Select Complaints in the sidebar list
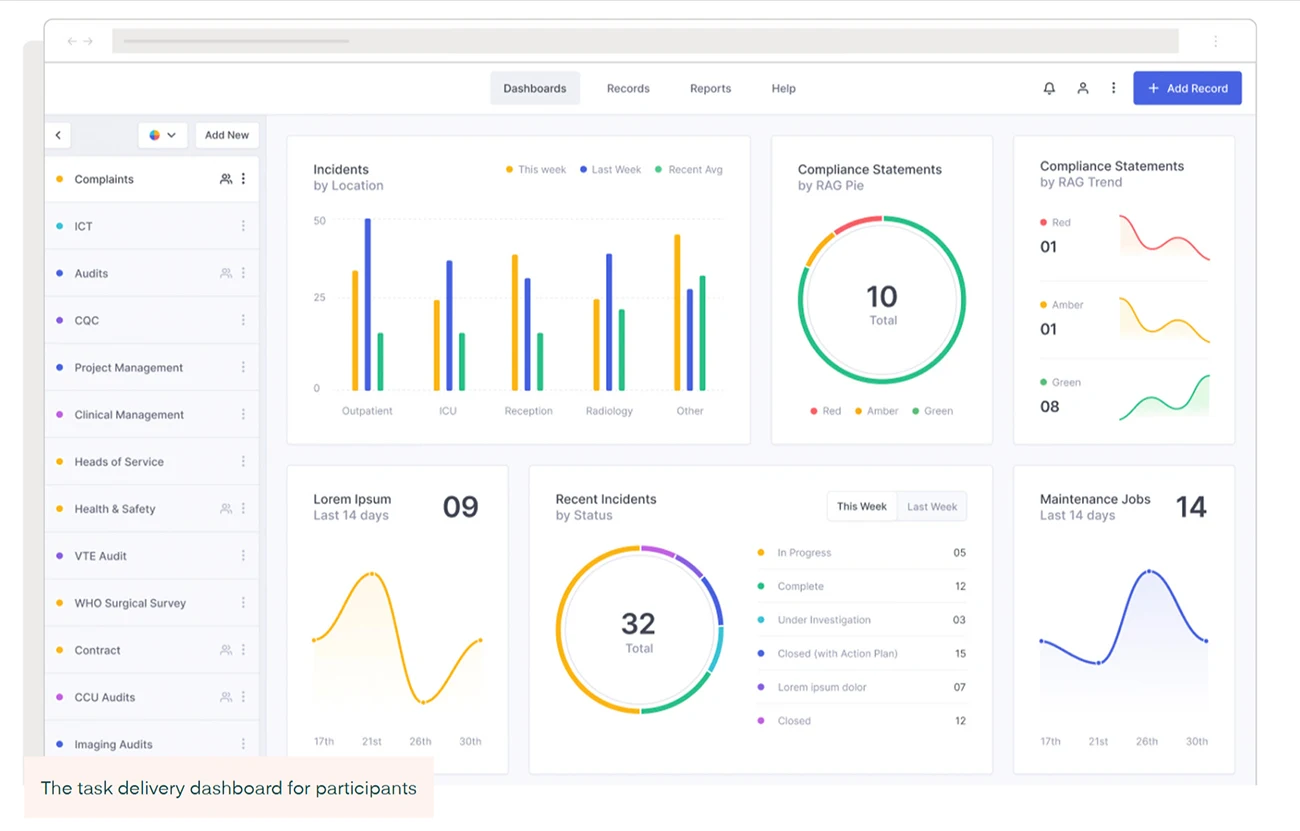Image resolution: width=1300 pixels, height=831 pixels. (152, 179)
